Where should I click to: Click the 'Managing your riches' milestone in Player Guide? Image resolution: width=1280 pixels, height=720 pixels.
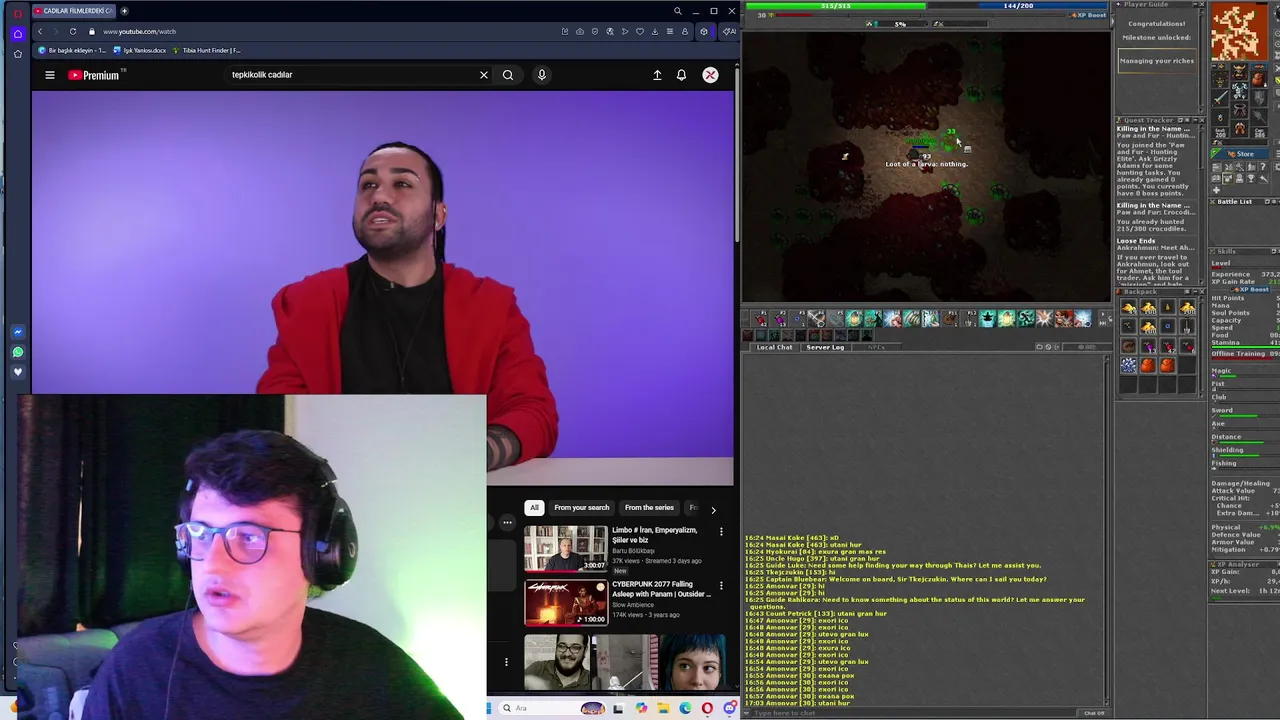pos(1157,61)
